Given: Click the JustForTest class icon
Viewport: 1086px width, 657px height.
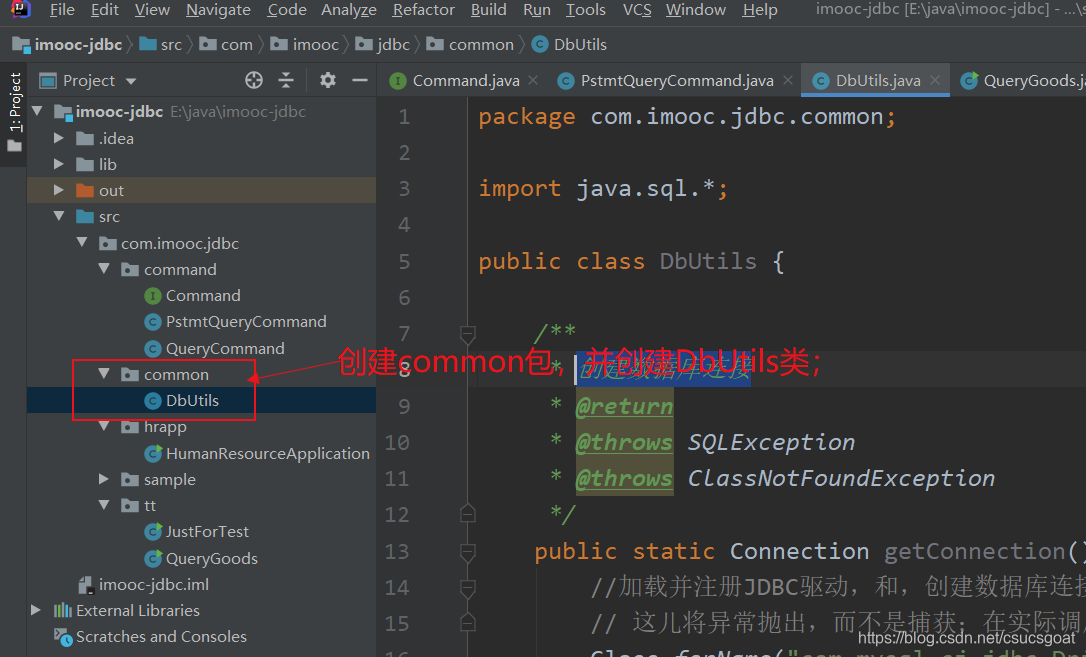Looking at the screenshot, I should click(x=152, y=532).
